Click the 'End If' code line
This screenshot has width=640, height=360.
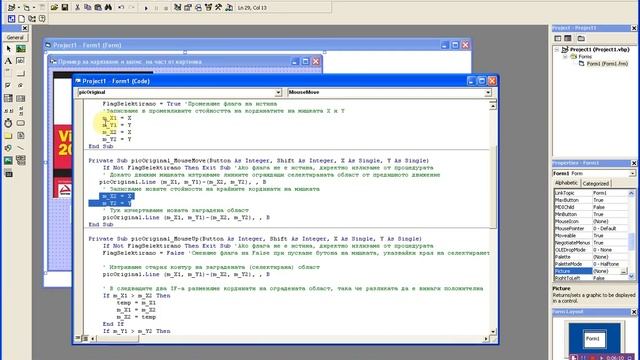[x=113, y=324]
